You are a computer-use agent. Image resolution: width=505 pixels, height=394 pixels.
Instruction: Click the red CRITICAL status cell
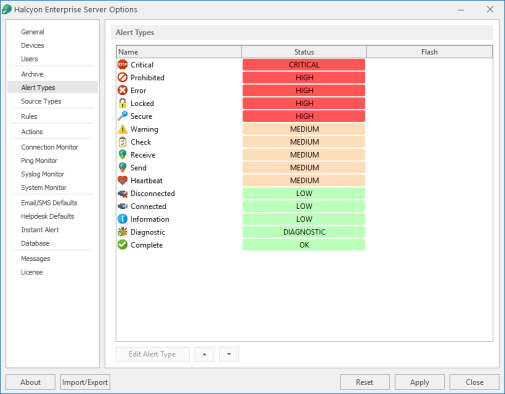coord(304,65)
